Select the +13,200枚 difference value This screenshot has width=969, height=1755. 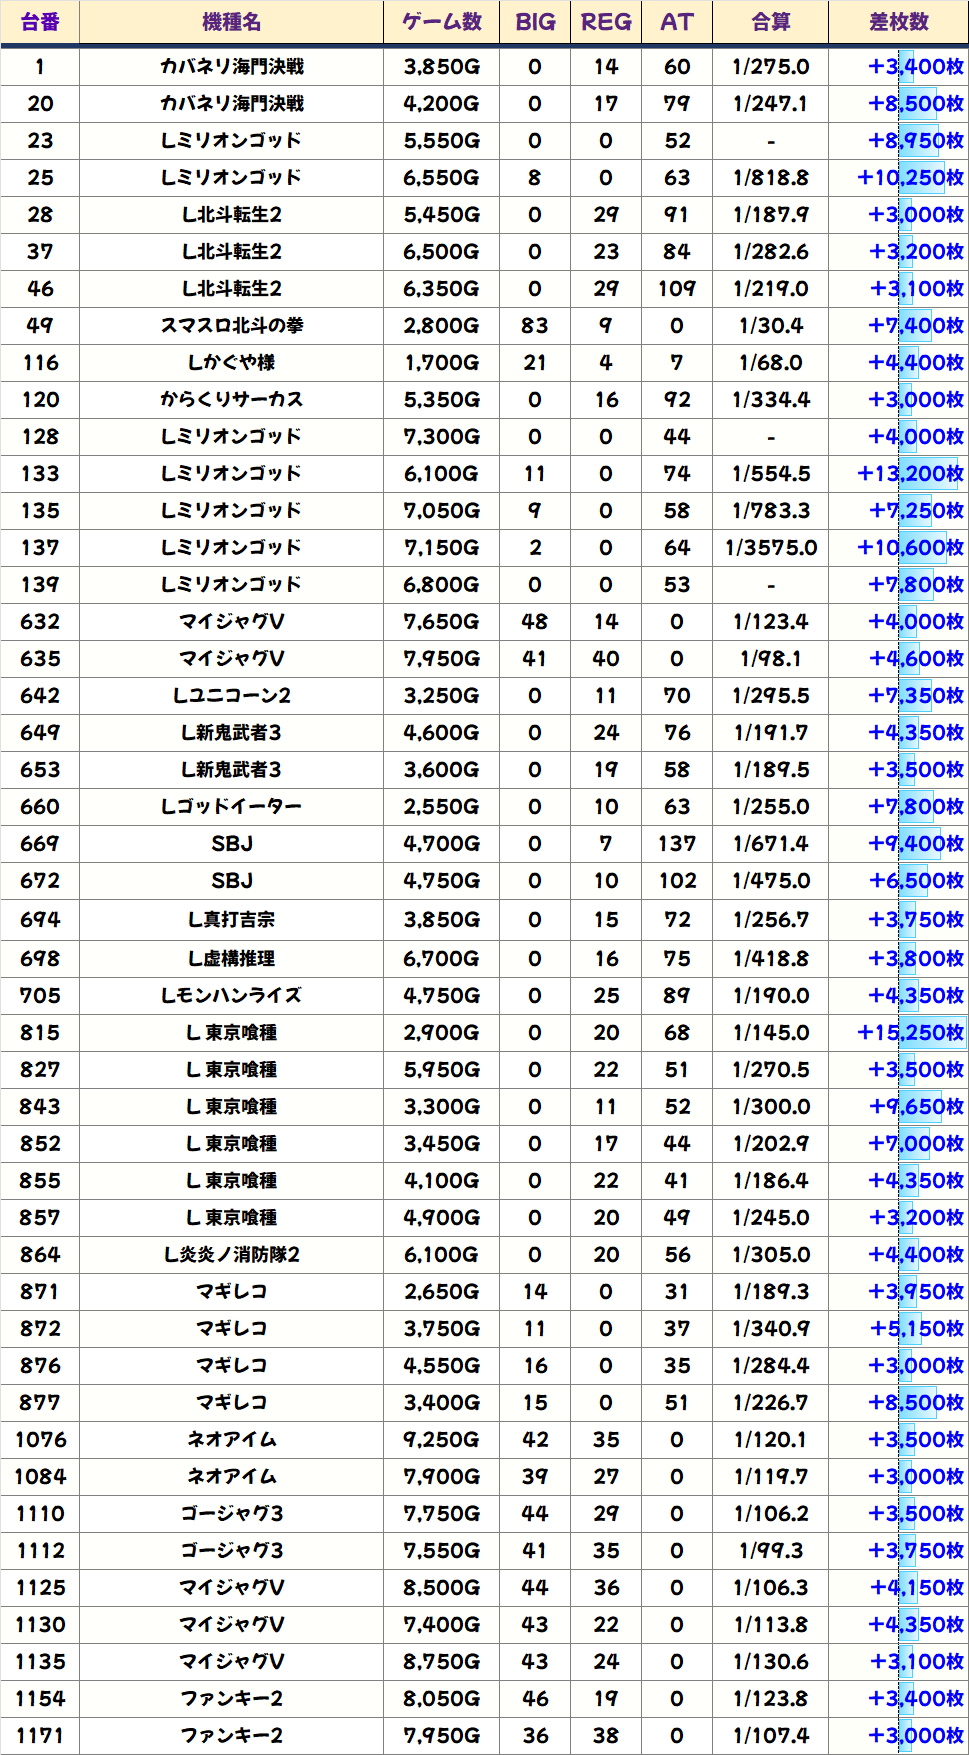click(910, 474)
